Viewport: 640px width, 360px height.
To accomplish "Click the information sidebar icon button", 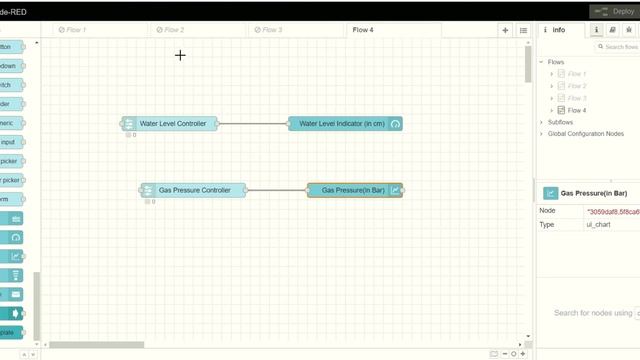I will coord(596,30).
